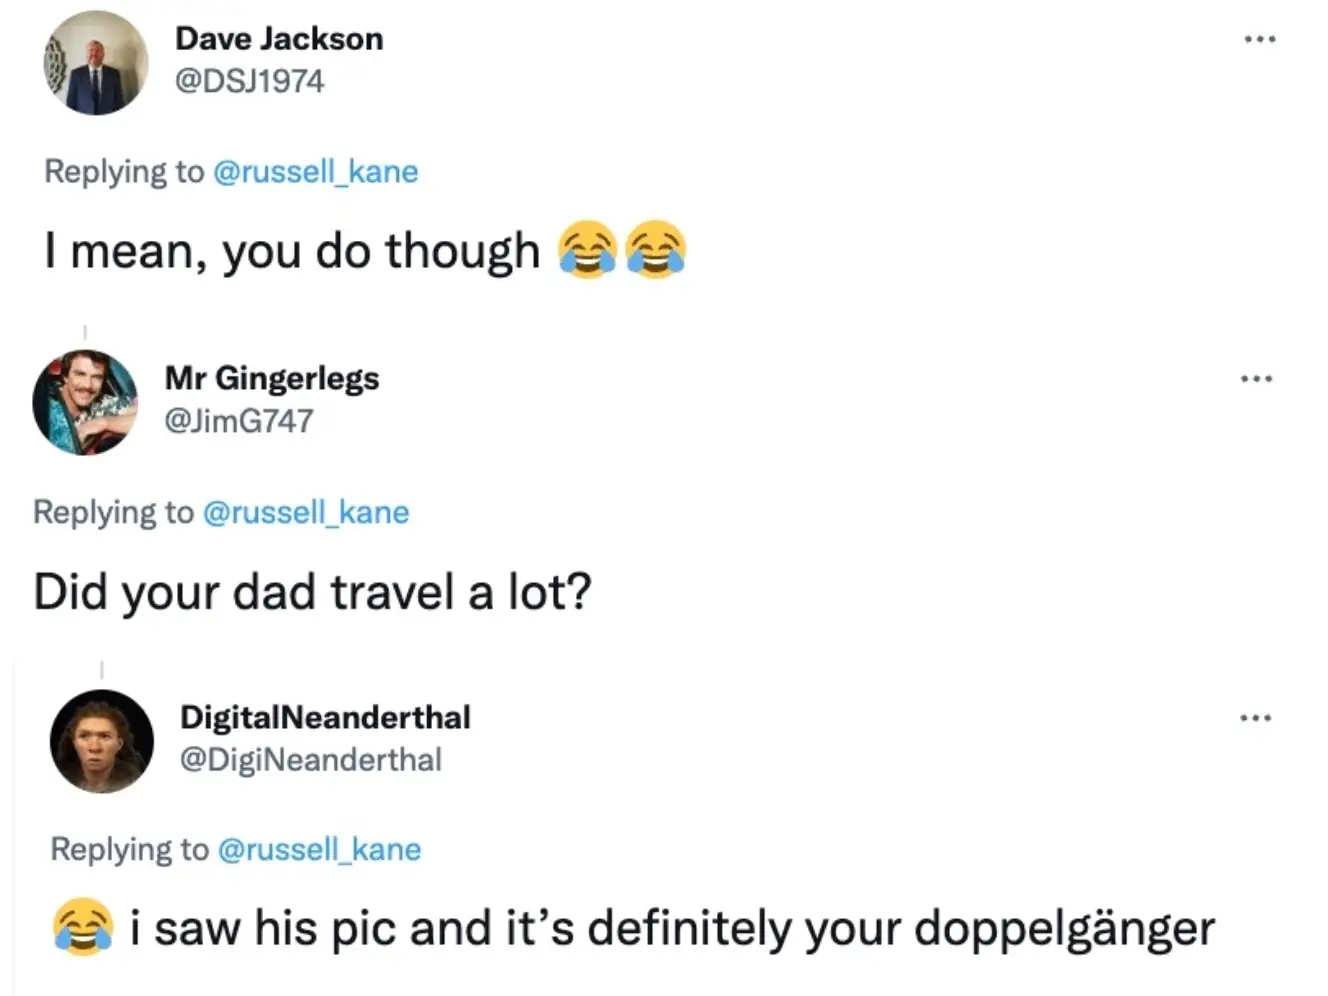Open the @DSJ1974 handle
The width and height of the screenshot is (1328, 996).
(249, 81)
